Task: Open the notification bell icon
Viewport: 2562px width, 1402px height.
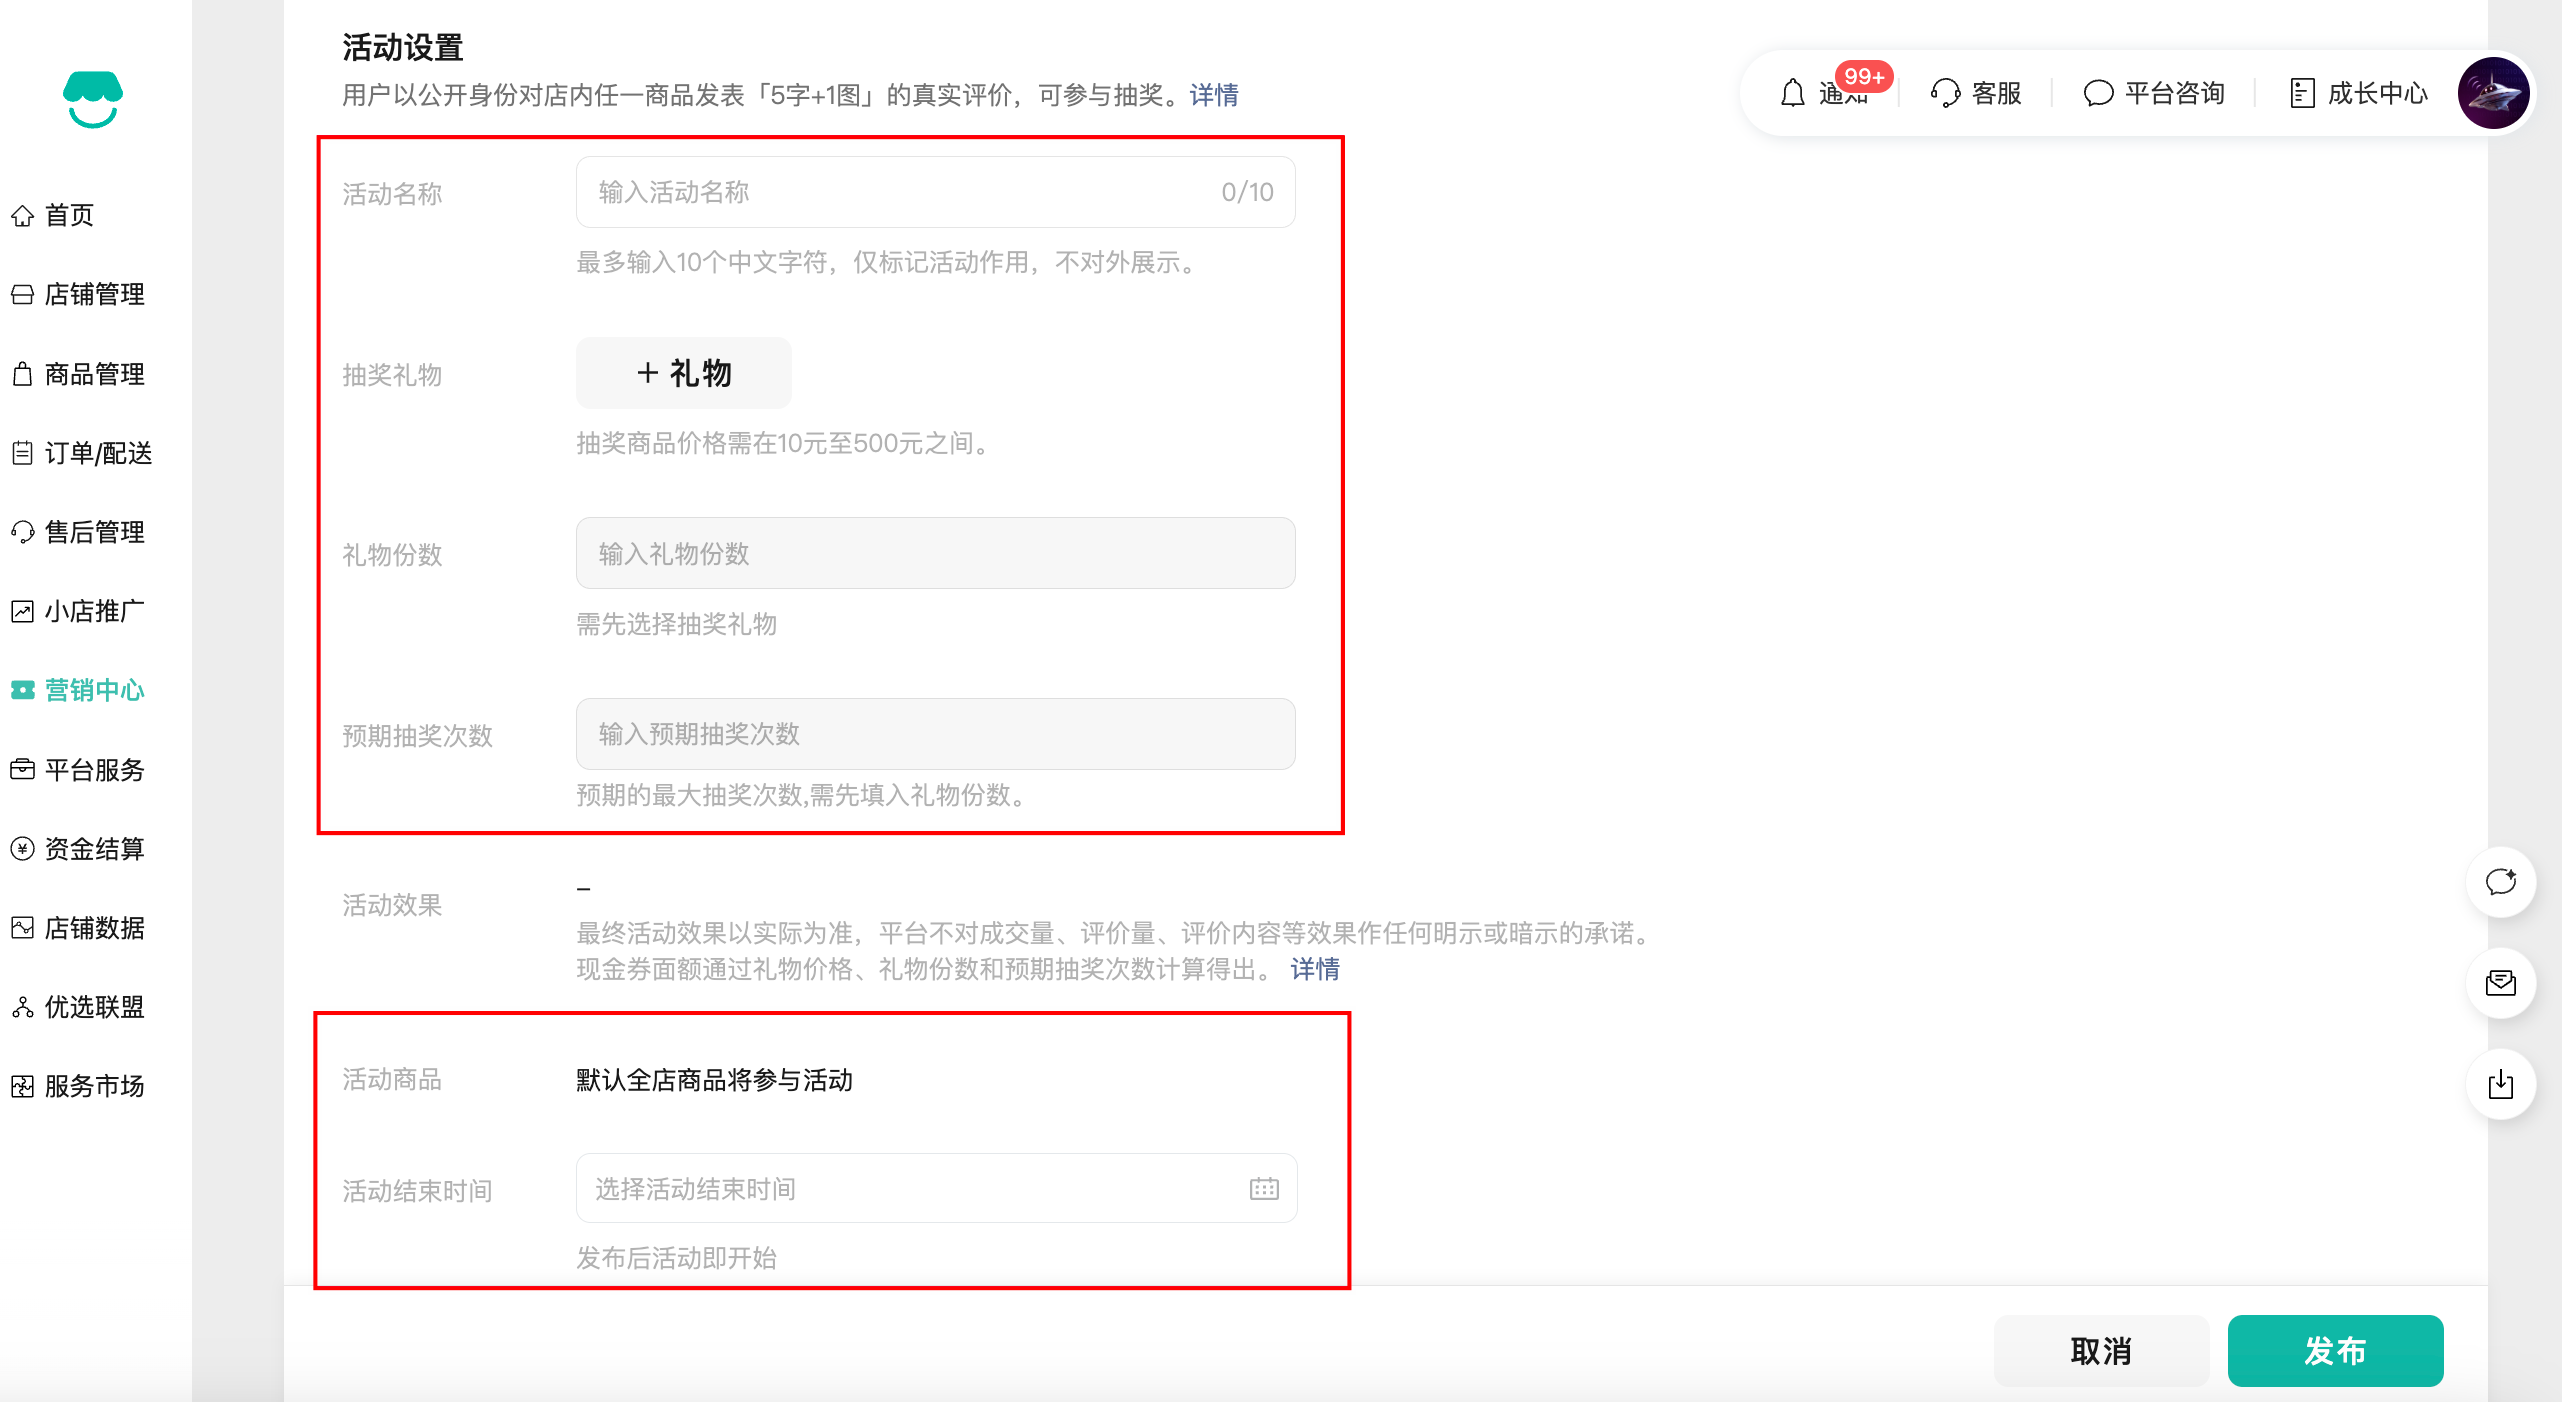Action: tap(1793, 93)
